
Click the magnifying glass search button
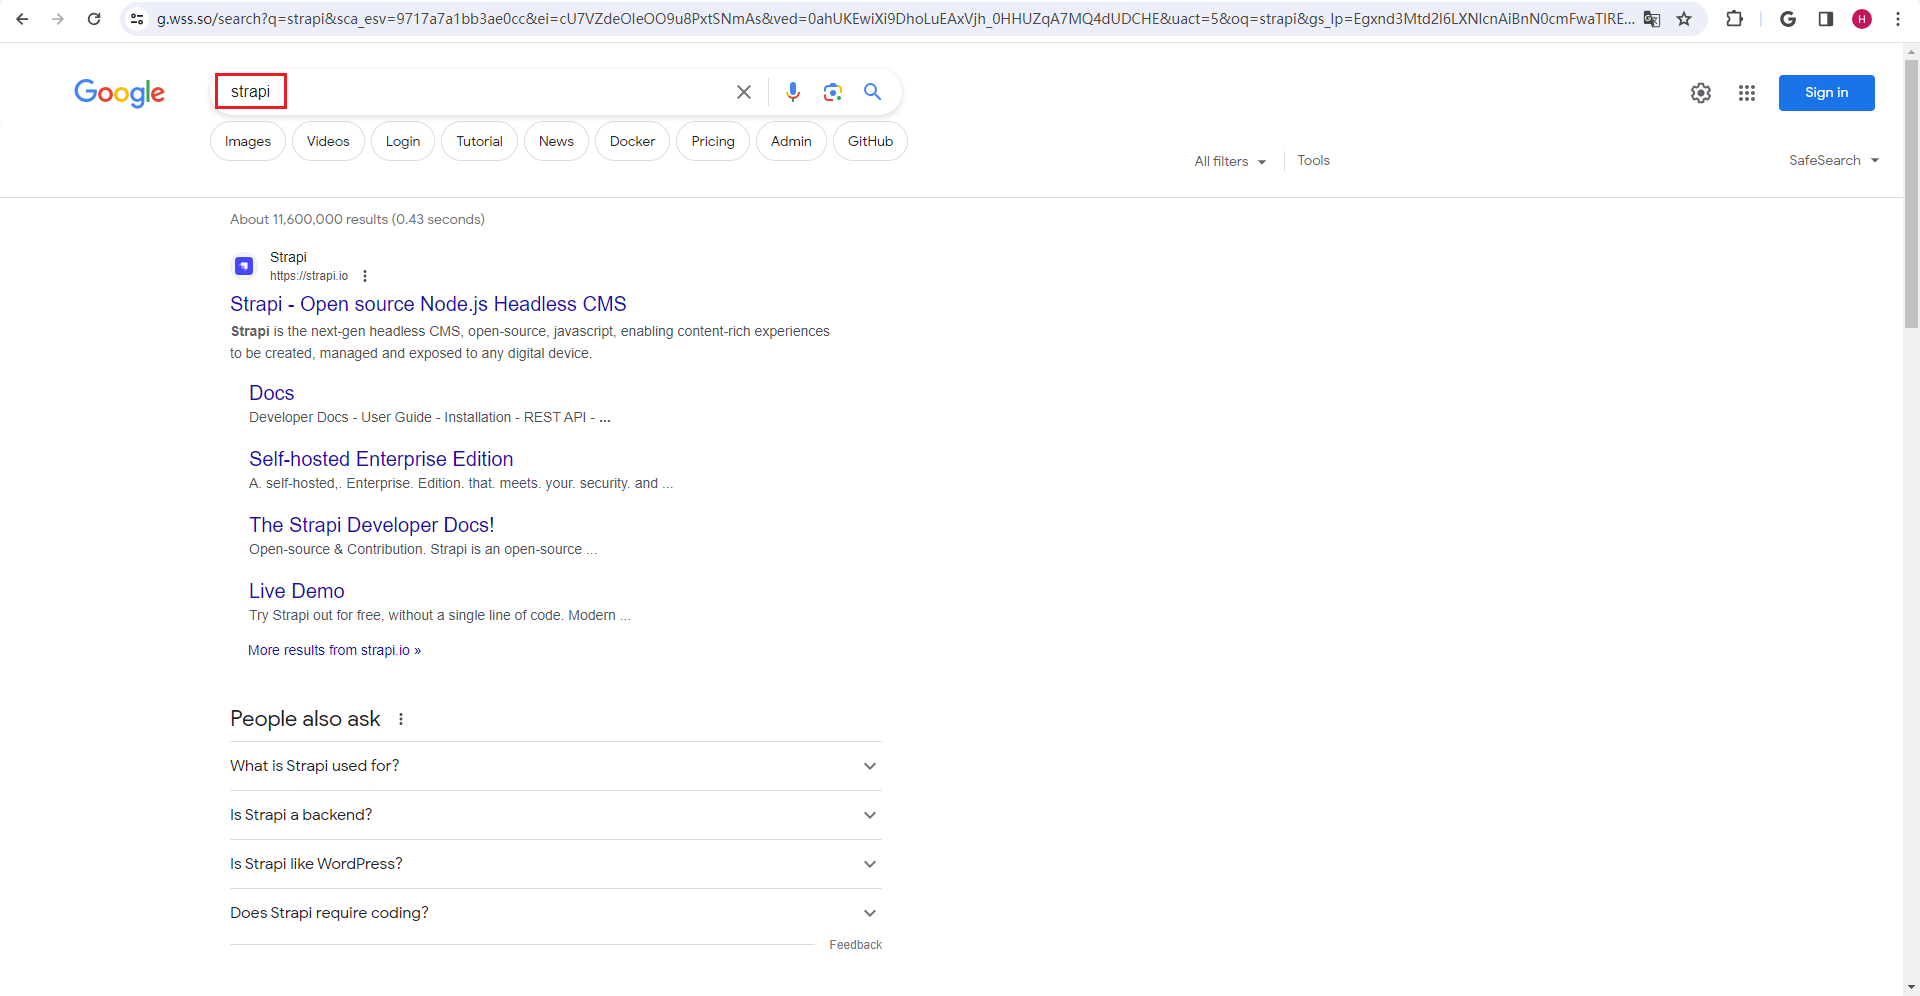point(872,92)
